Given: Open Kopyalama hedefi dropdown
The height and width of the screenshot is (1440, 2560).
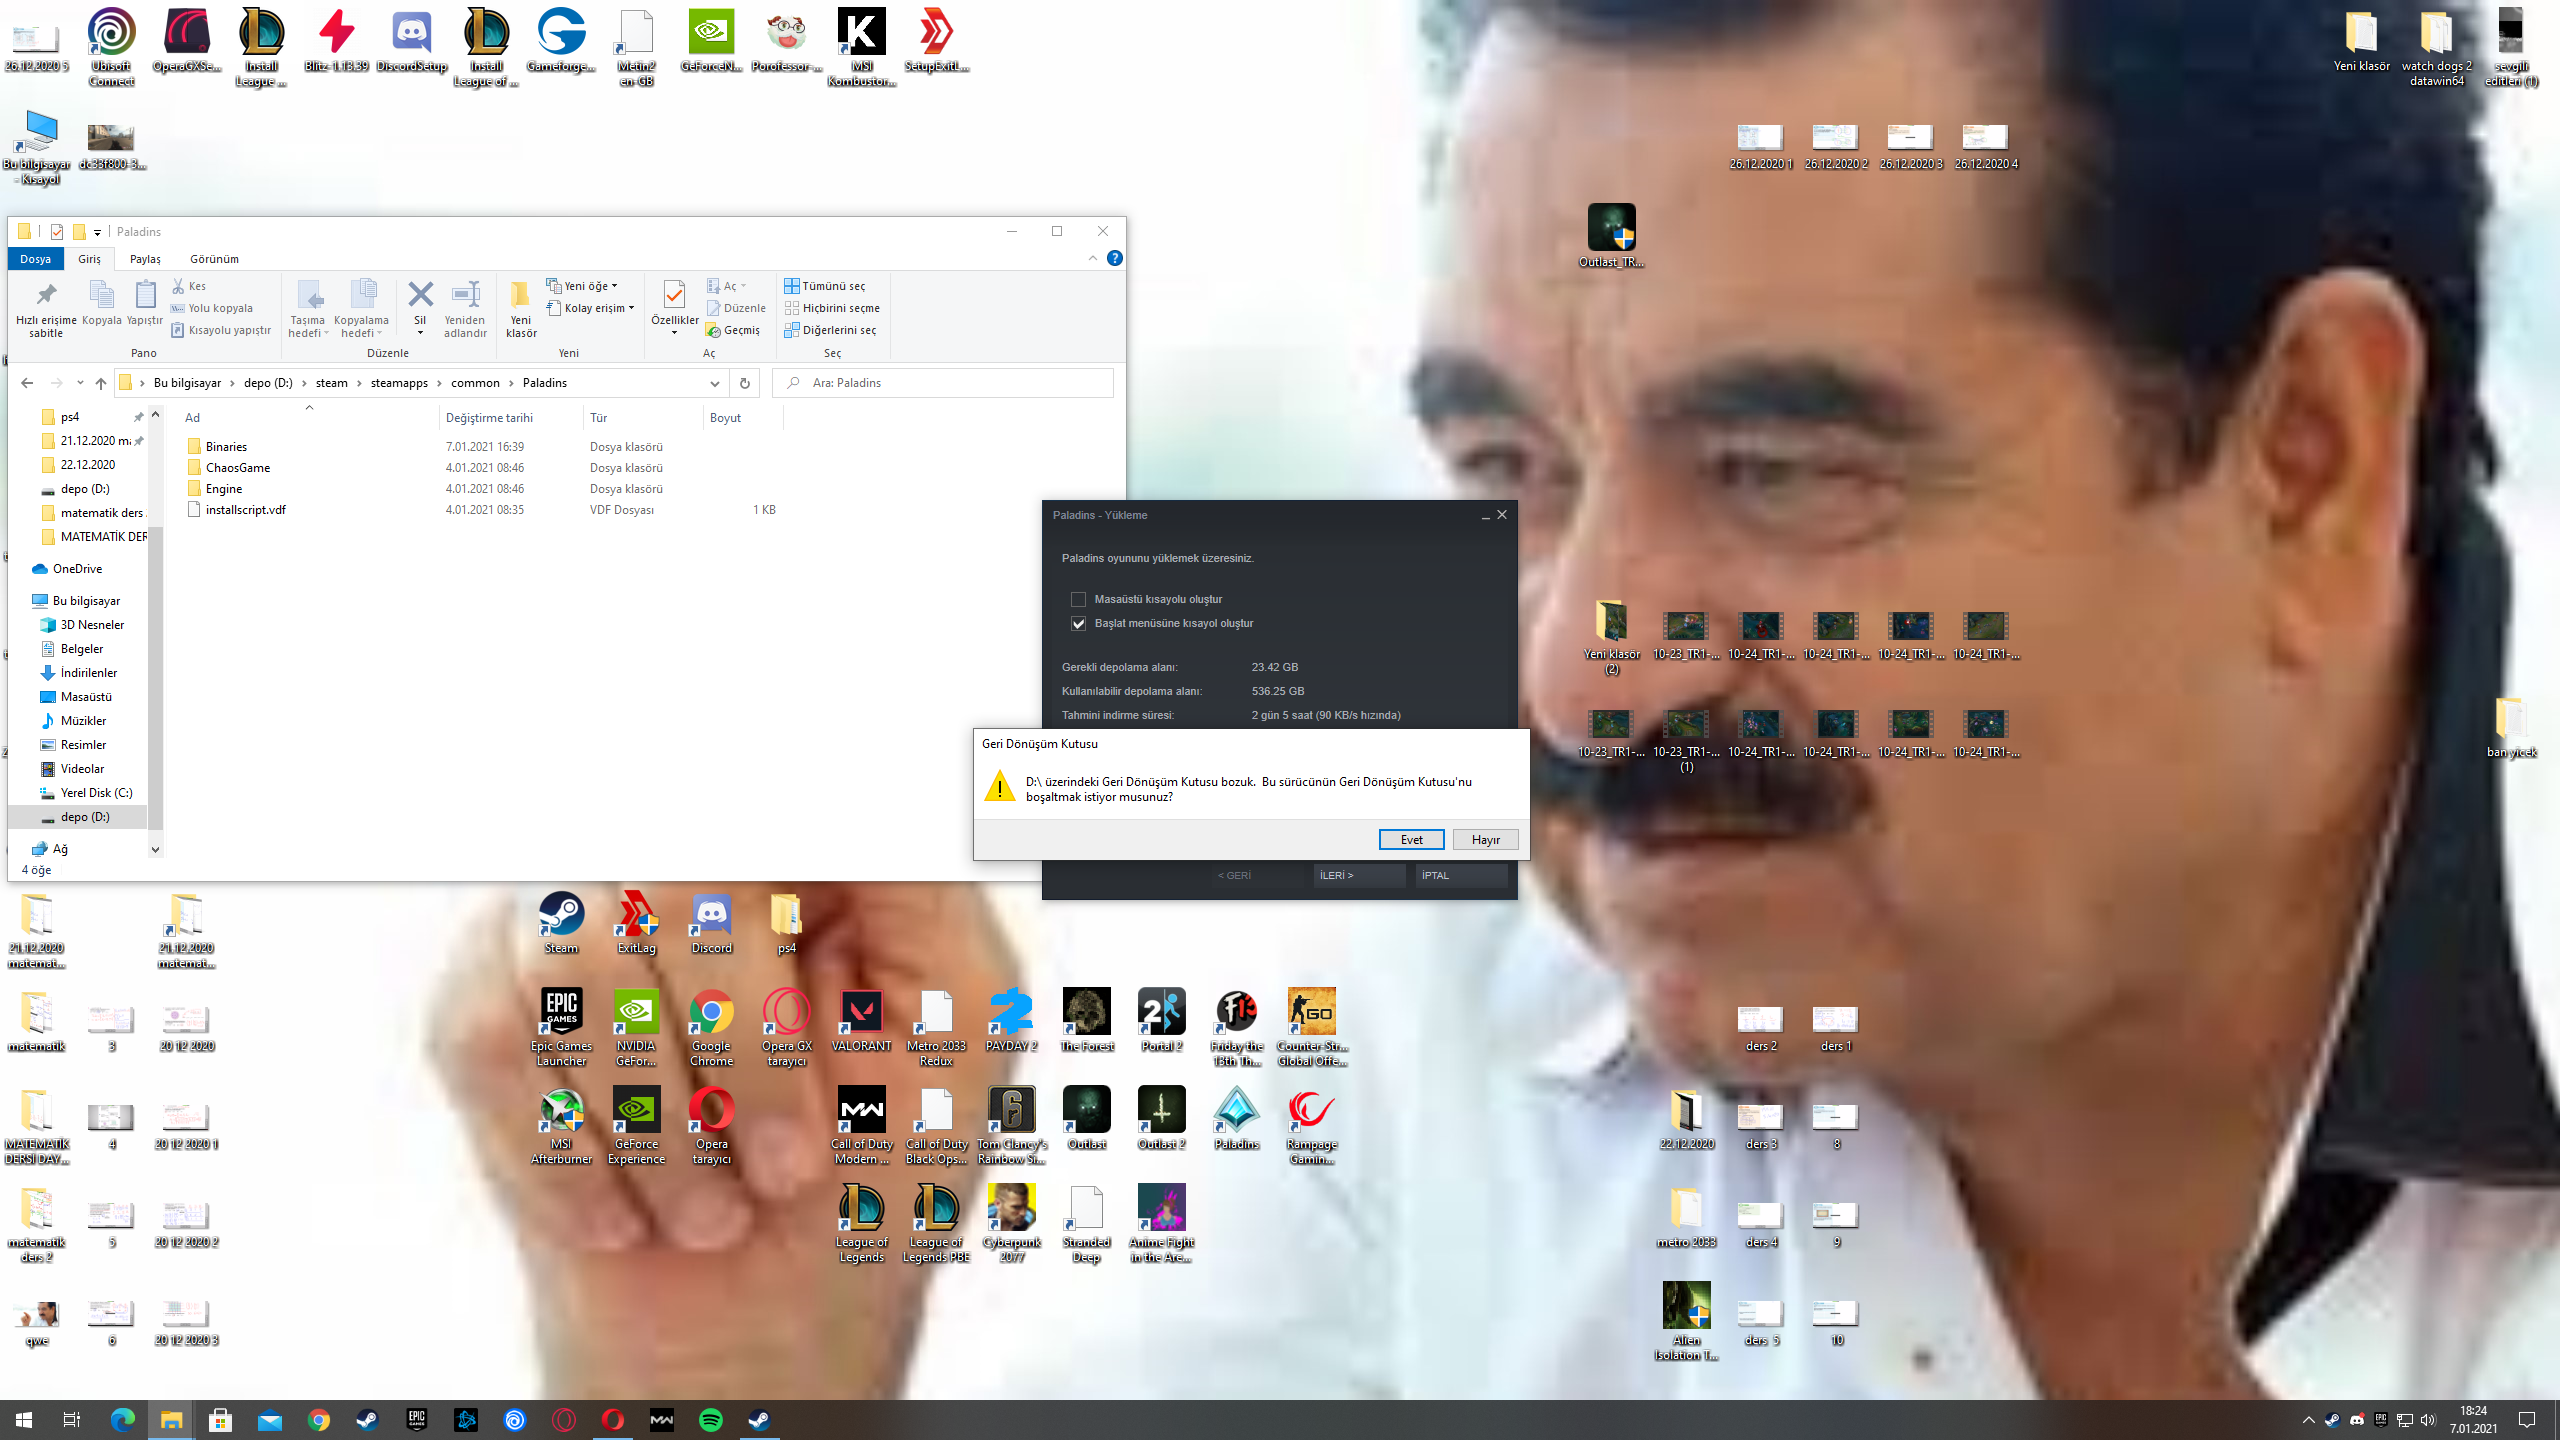Looking at the screenshot, I should point(361,308).
